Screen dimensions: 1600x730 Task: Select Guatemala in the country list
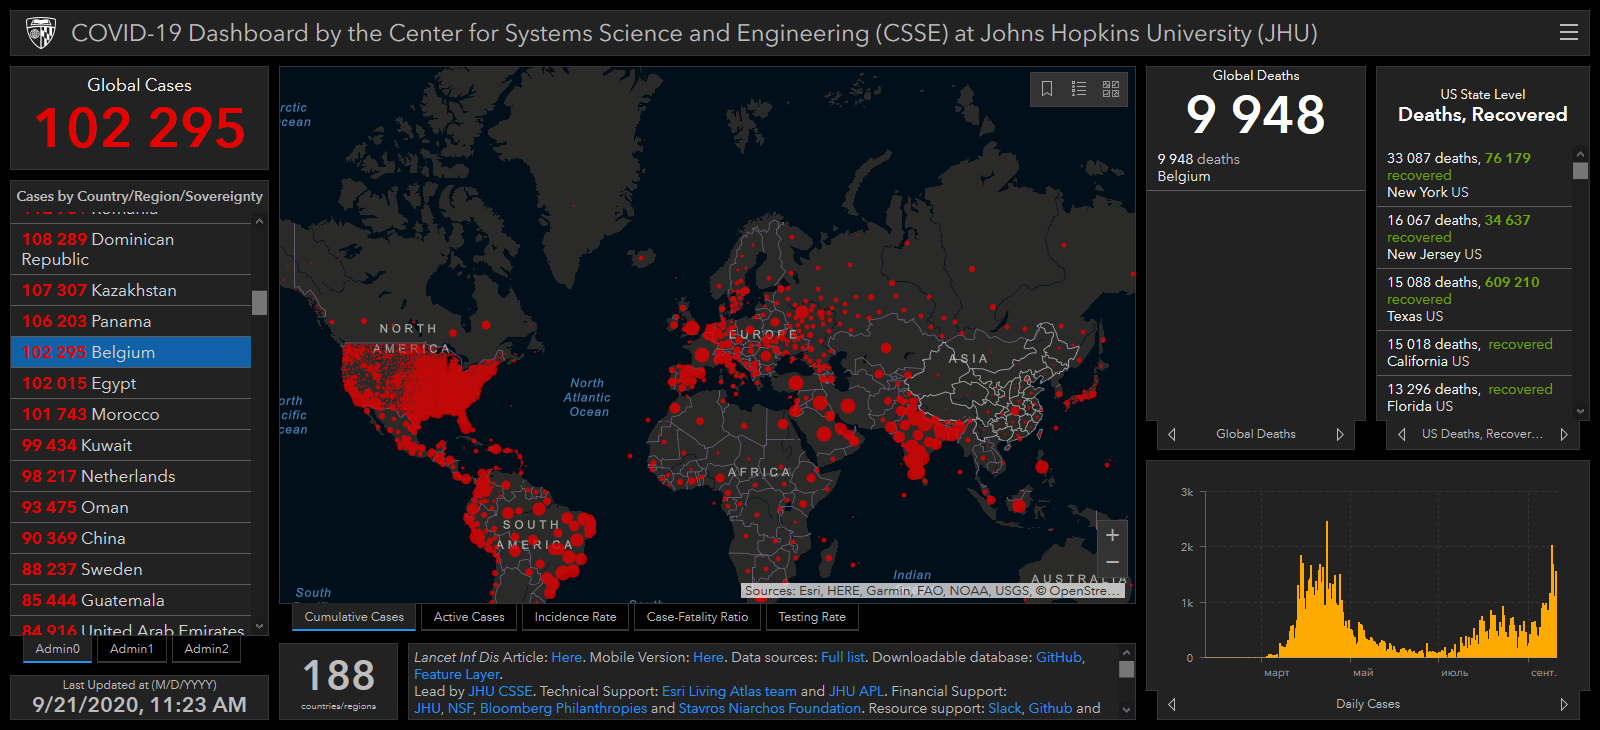coord(131,600)
